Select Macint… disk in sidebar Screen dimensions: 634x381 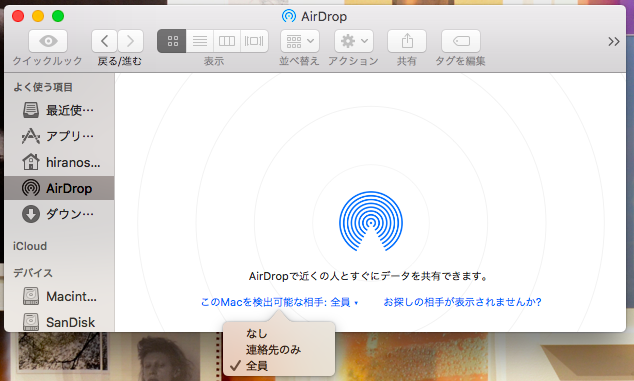[59, 296]
